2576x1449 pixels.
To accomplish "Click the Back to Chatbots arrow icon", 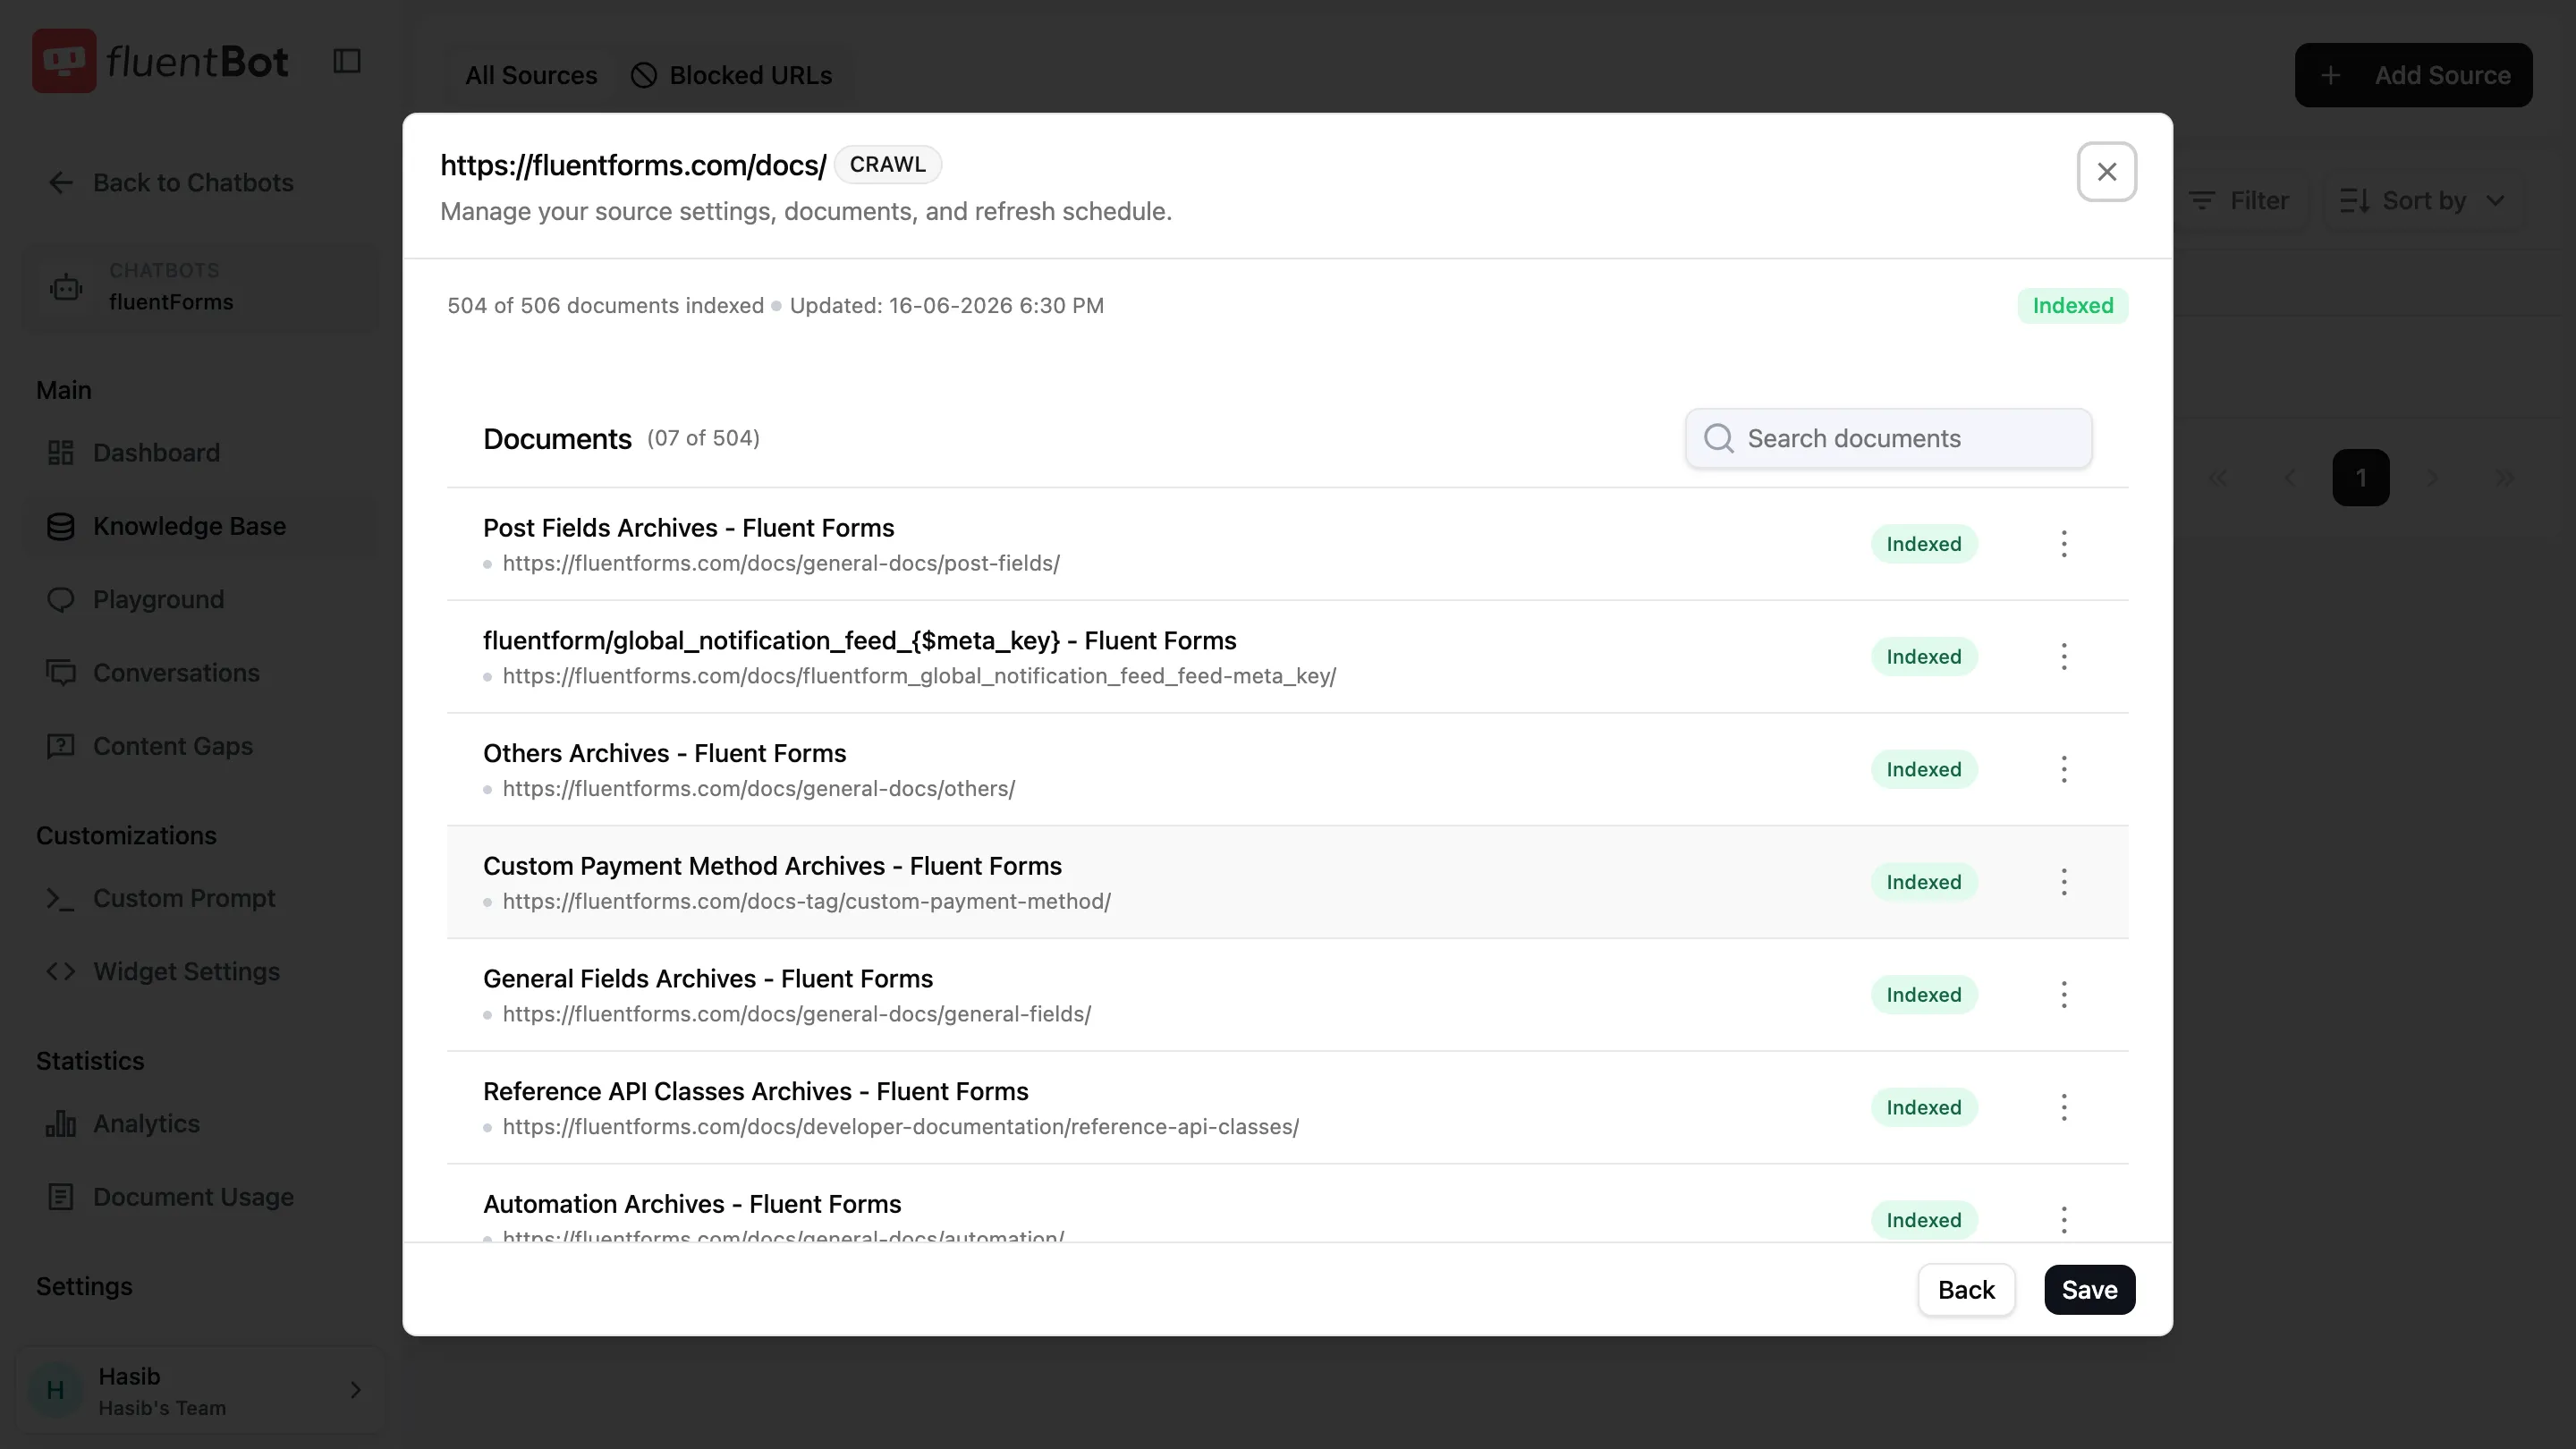I will click(61, 183).
